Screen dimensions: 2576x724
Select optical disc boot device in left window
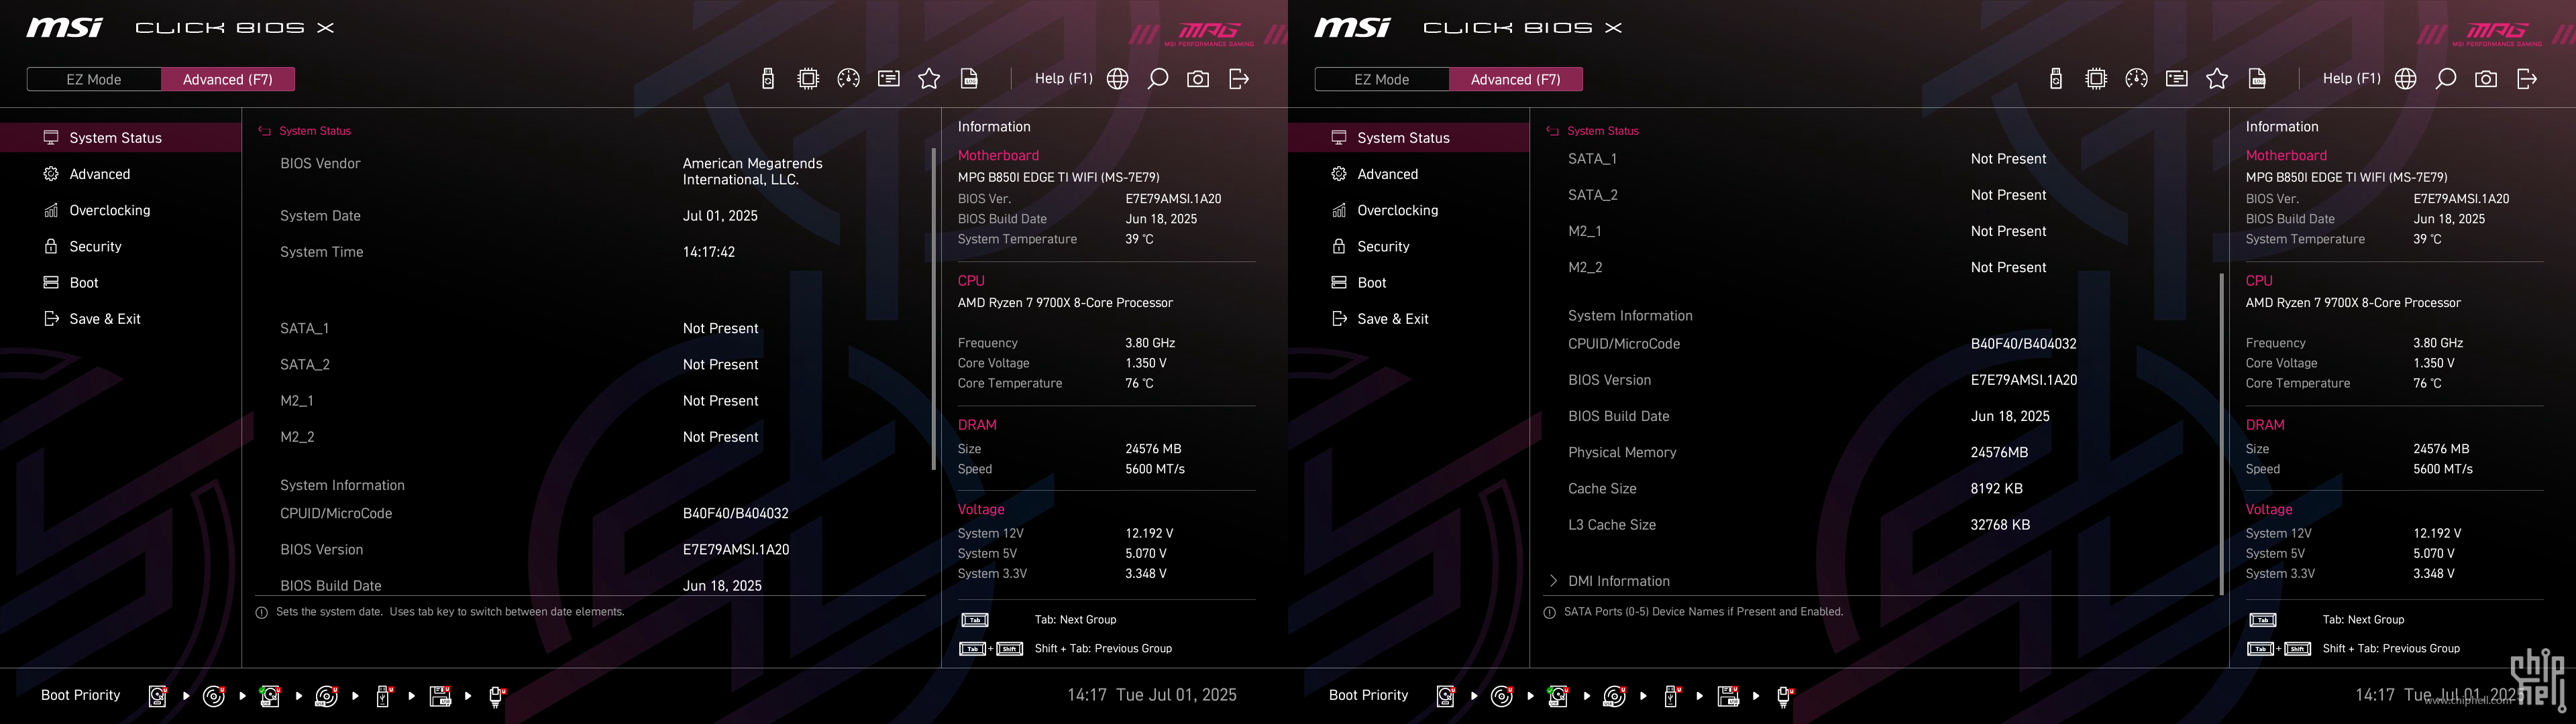[214, 696]
